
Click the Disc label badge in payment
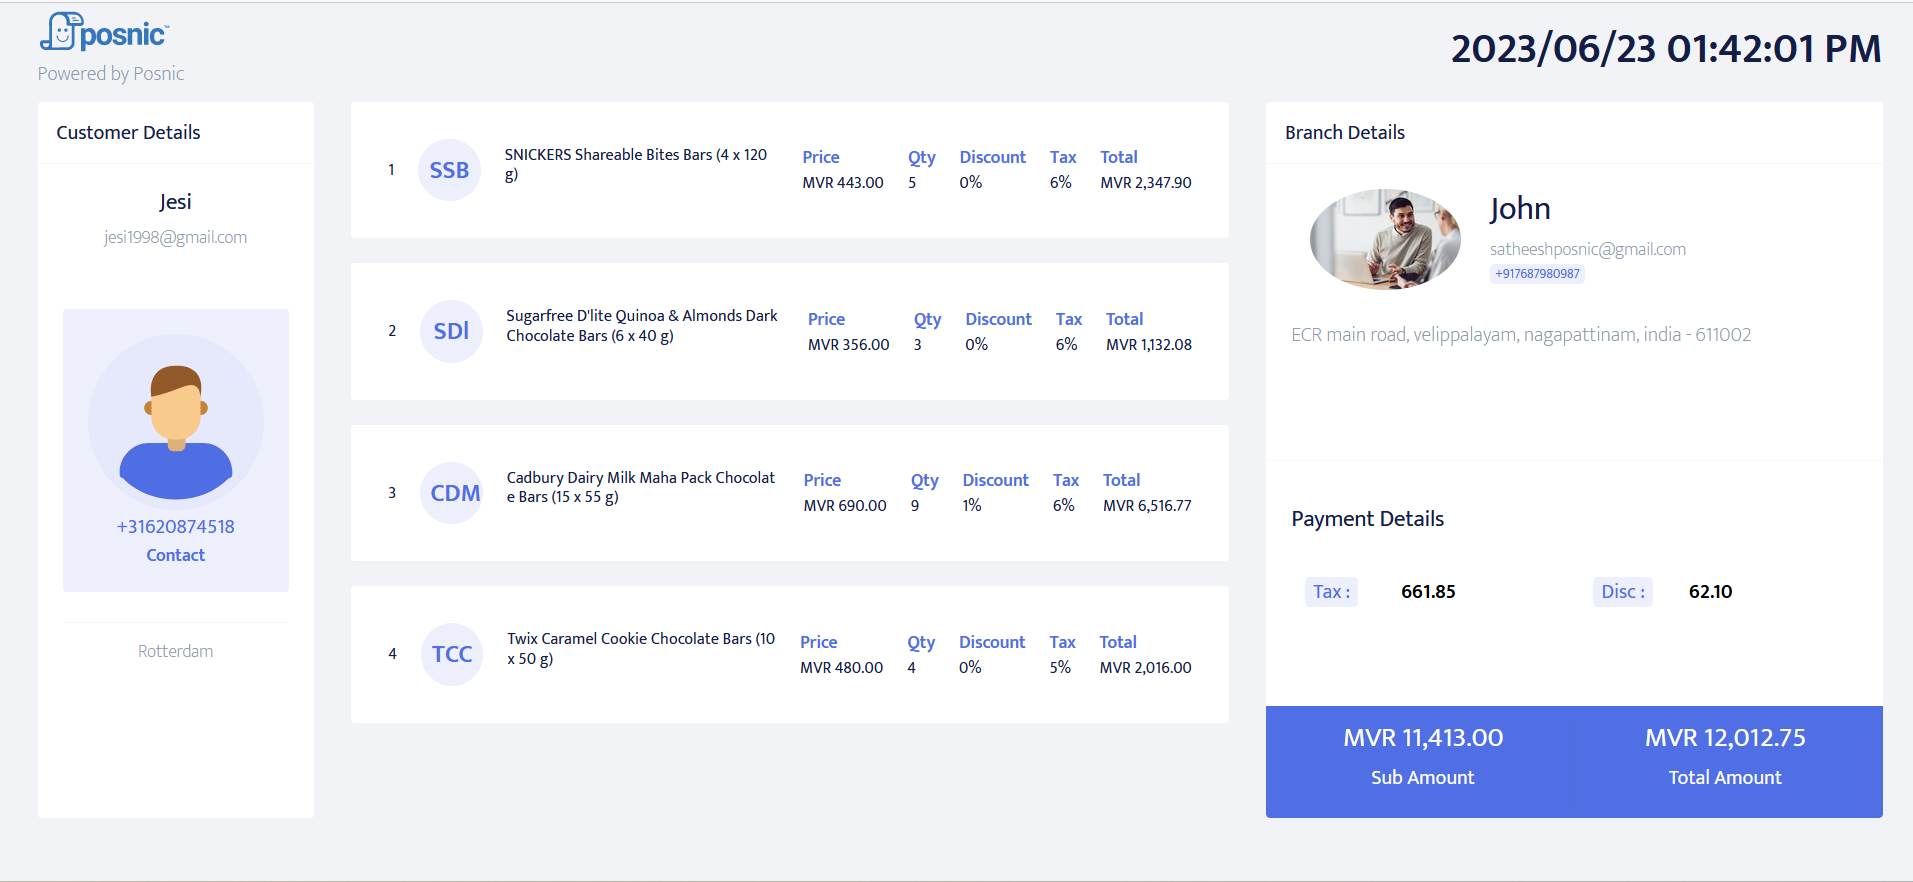(x=1622, y=592)
